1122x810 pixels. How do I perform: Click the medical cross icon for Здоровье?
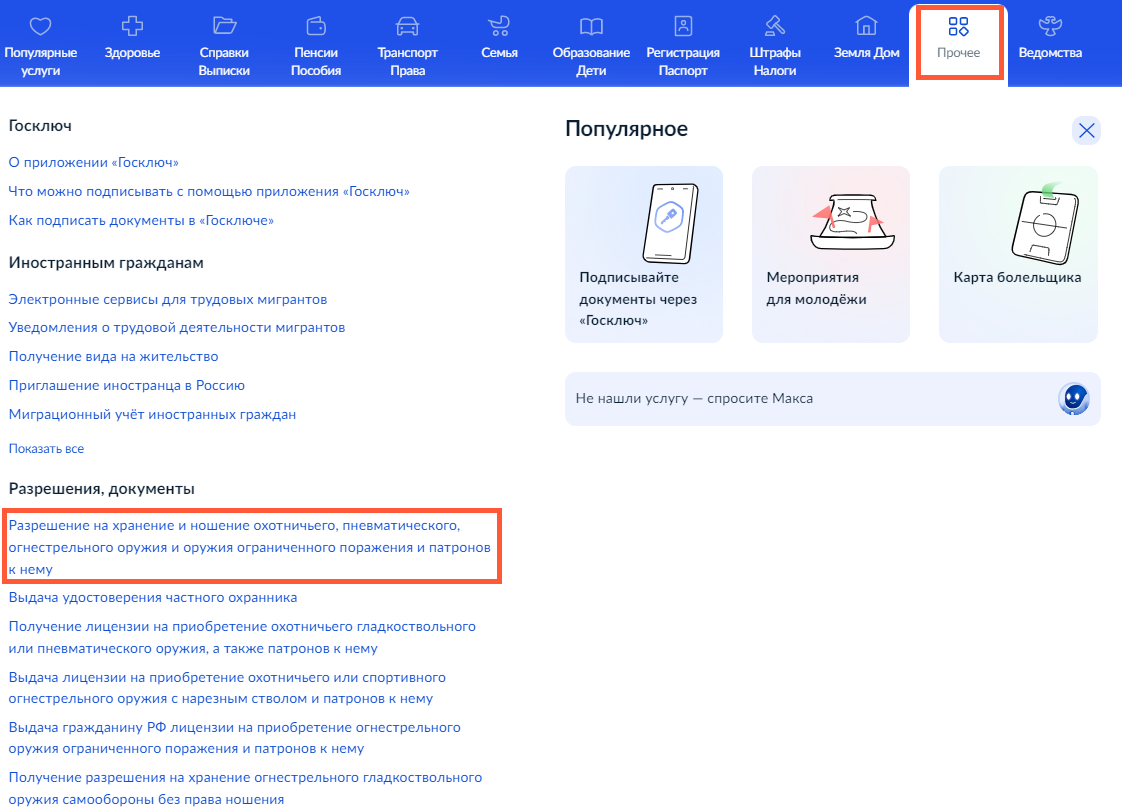pyautogui.click(x=132, y=26)
